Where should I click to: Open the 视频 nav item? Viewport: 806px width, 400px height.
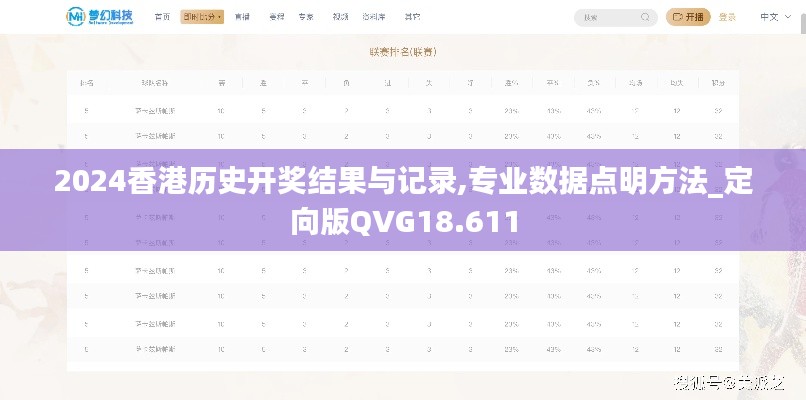[x=340, y=16]
